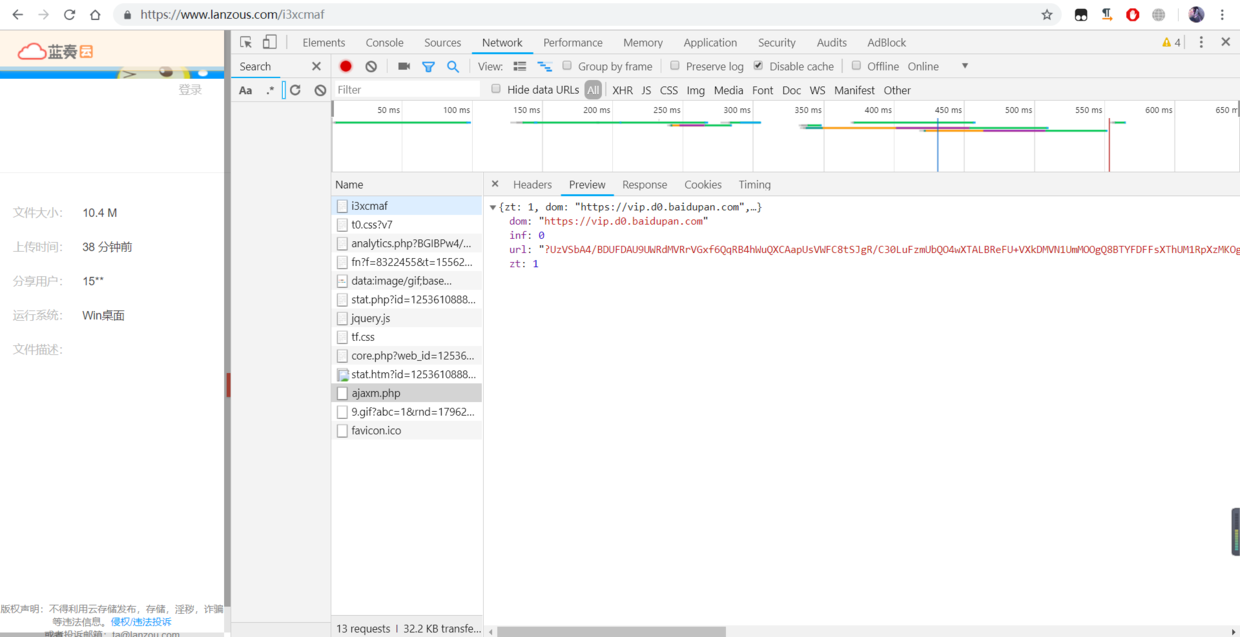The image size is (1240, 637).
Task: Switch to the AdBlock tab
Action: pyautogui.click(x=886, y=42)
